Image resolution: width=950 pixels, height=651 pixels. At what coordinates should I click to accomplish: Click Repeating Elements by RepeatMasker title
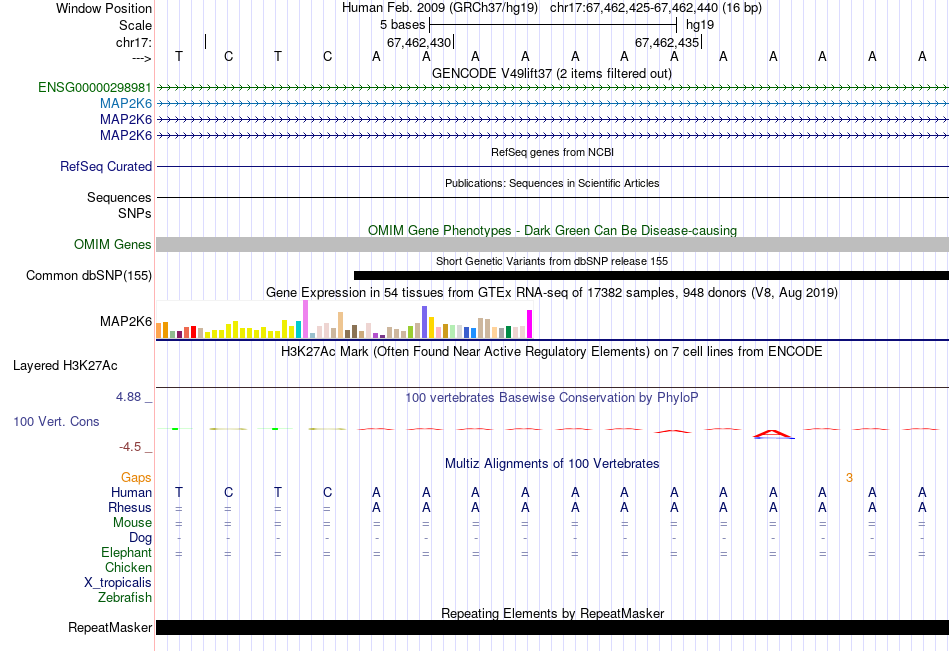pyautogui.click(x=553, y=613)
